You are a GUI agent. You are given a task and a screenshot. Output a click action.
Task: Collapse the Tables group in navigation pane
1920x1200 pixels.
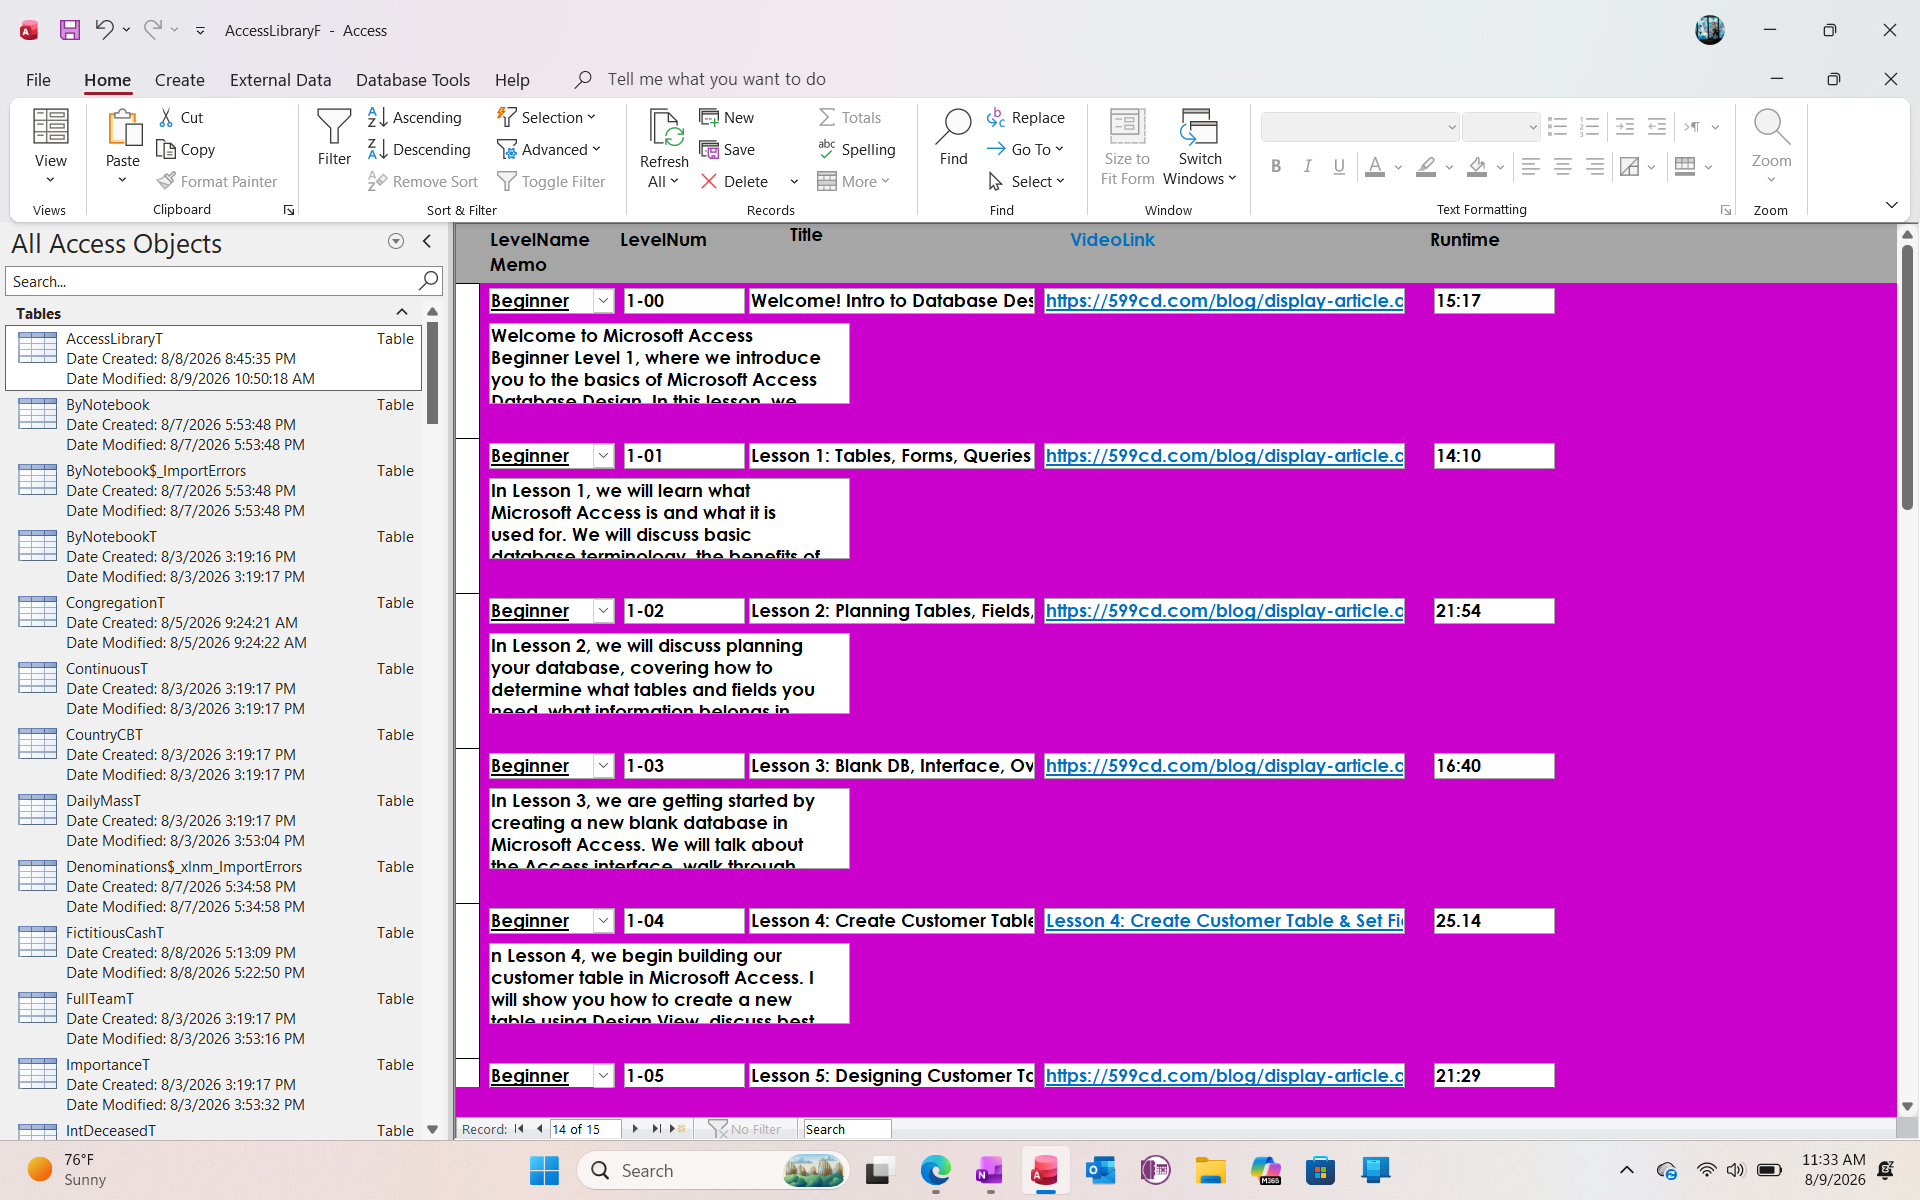(402, 313)
